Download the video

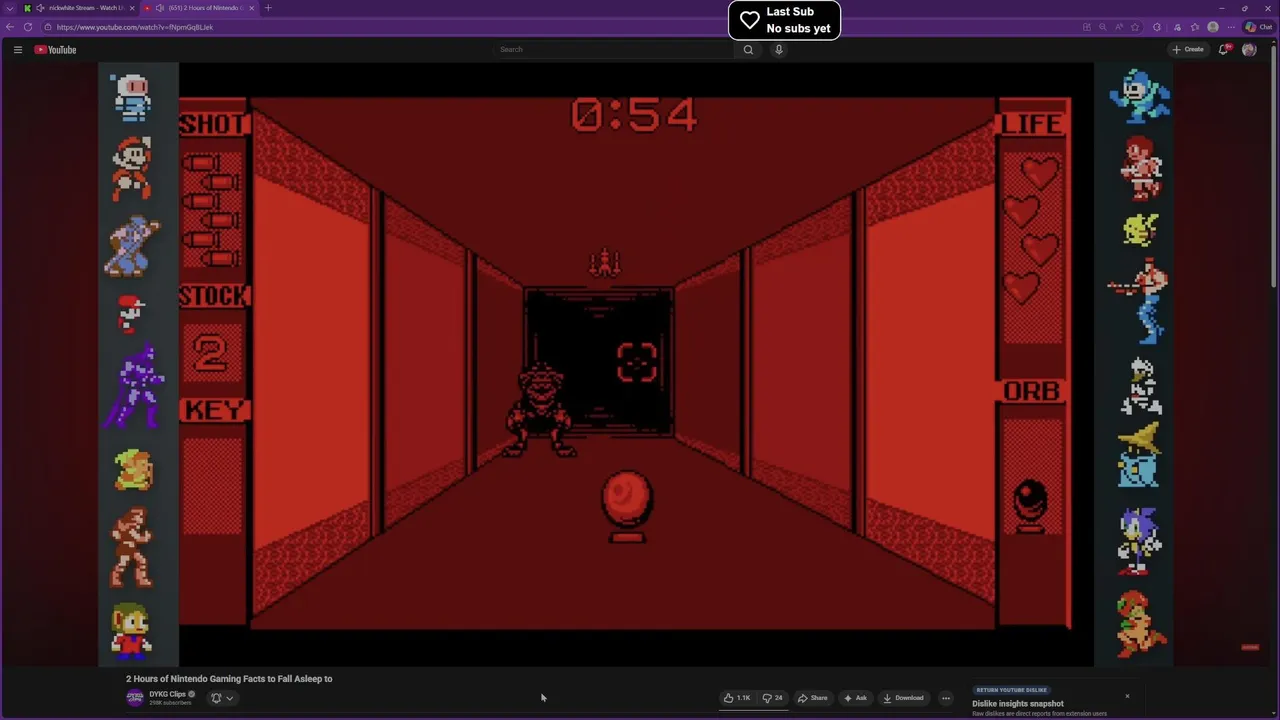[x=903, y=698]
